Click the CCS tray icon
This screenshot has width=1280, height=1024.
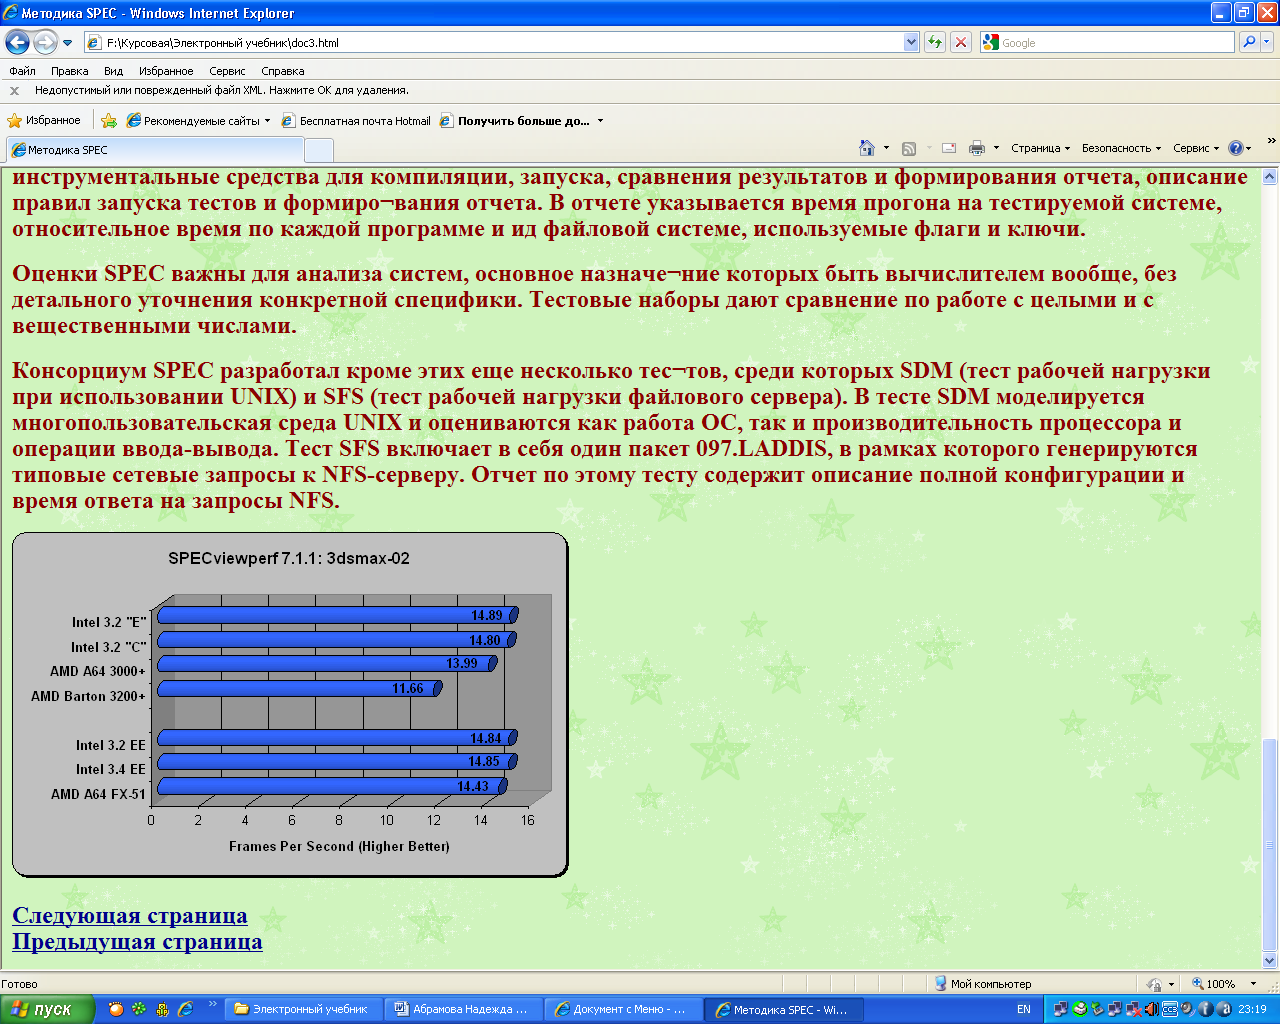(1169, 1009)
